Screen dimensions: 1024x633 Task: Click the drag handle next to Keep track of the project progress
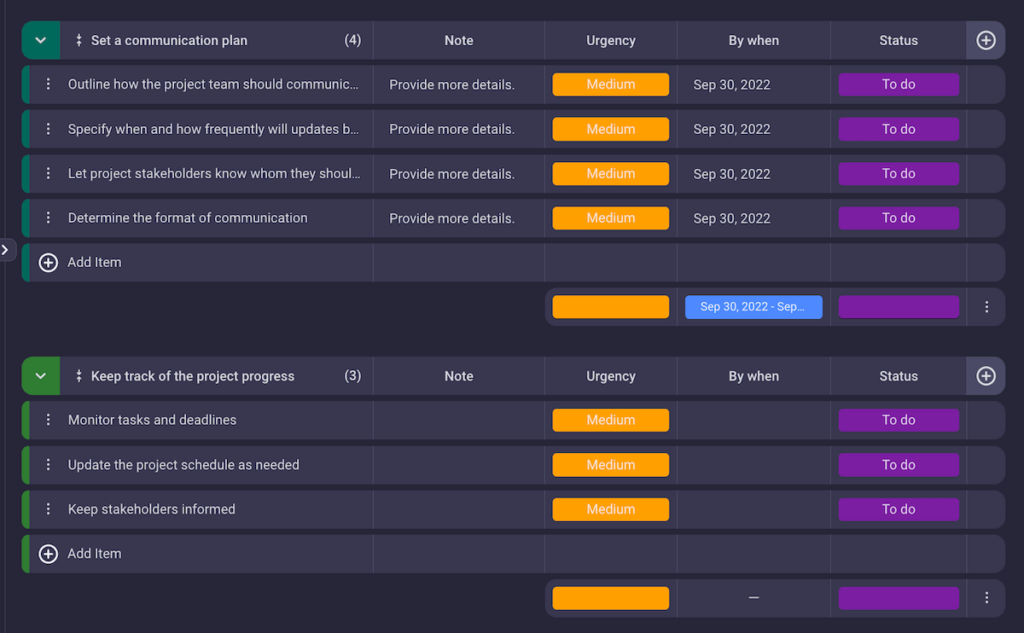click(78, 375)
